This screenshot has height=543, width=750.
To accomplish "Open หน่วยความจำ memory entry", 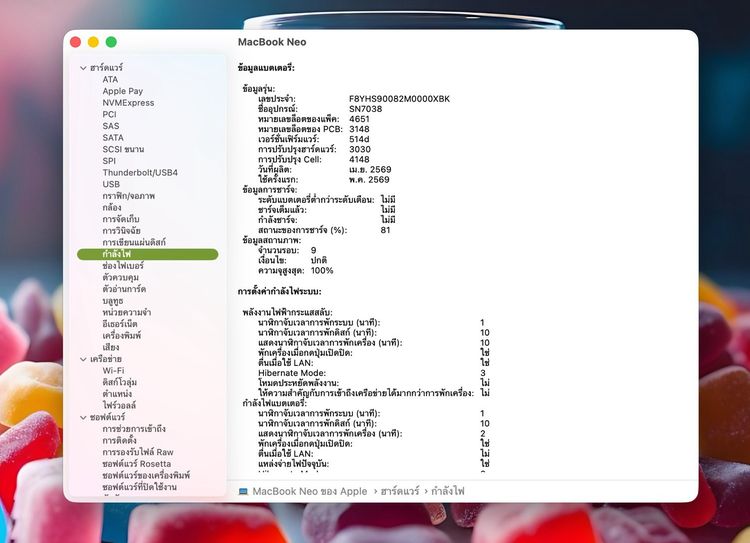I will click(x=127, y=312).
